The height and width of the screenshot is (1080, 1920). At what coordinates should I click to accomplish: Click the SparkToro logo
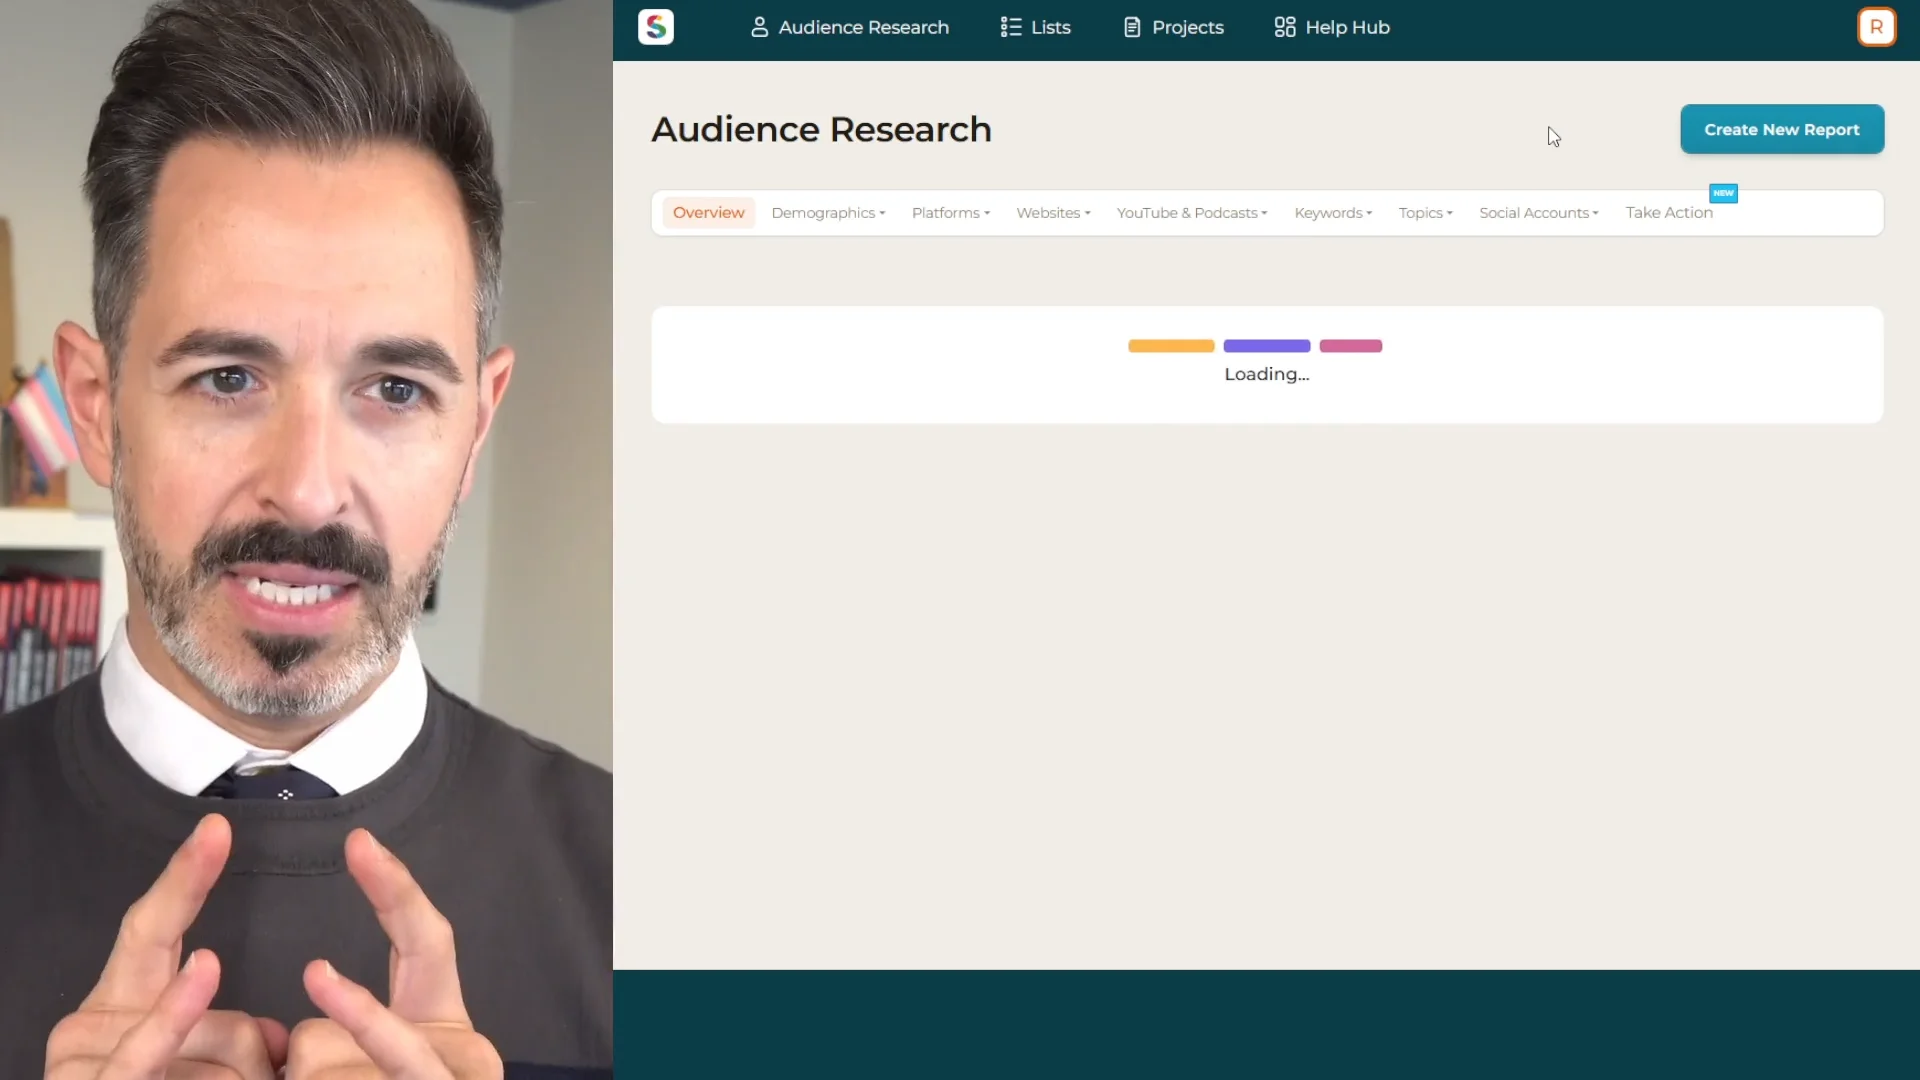coord(656,27)
